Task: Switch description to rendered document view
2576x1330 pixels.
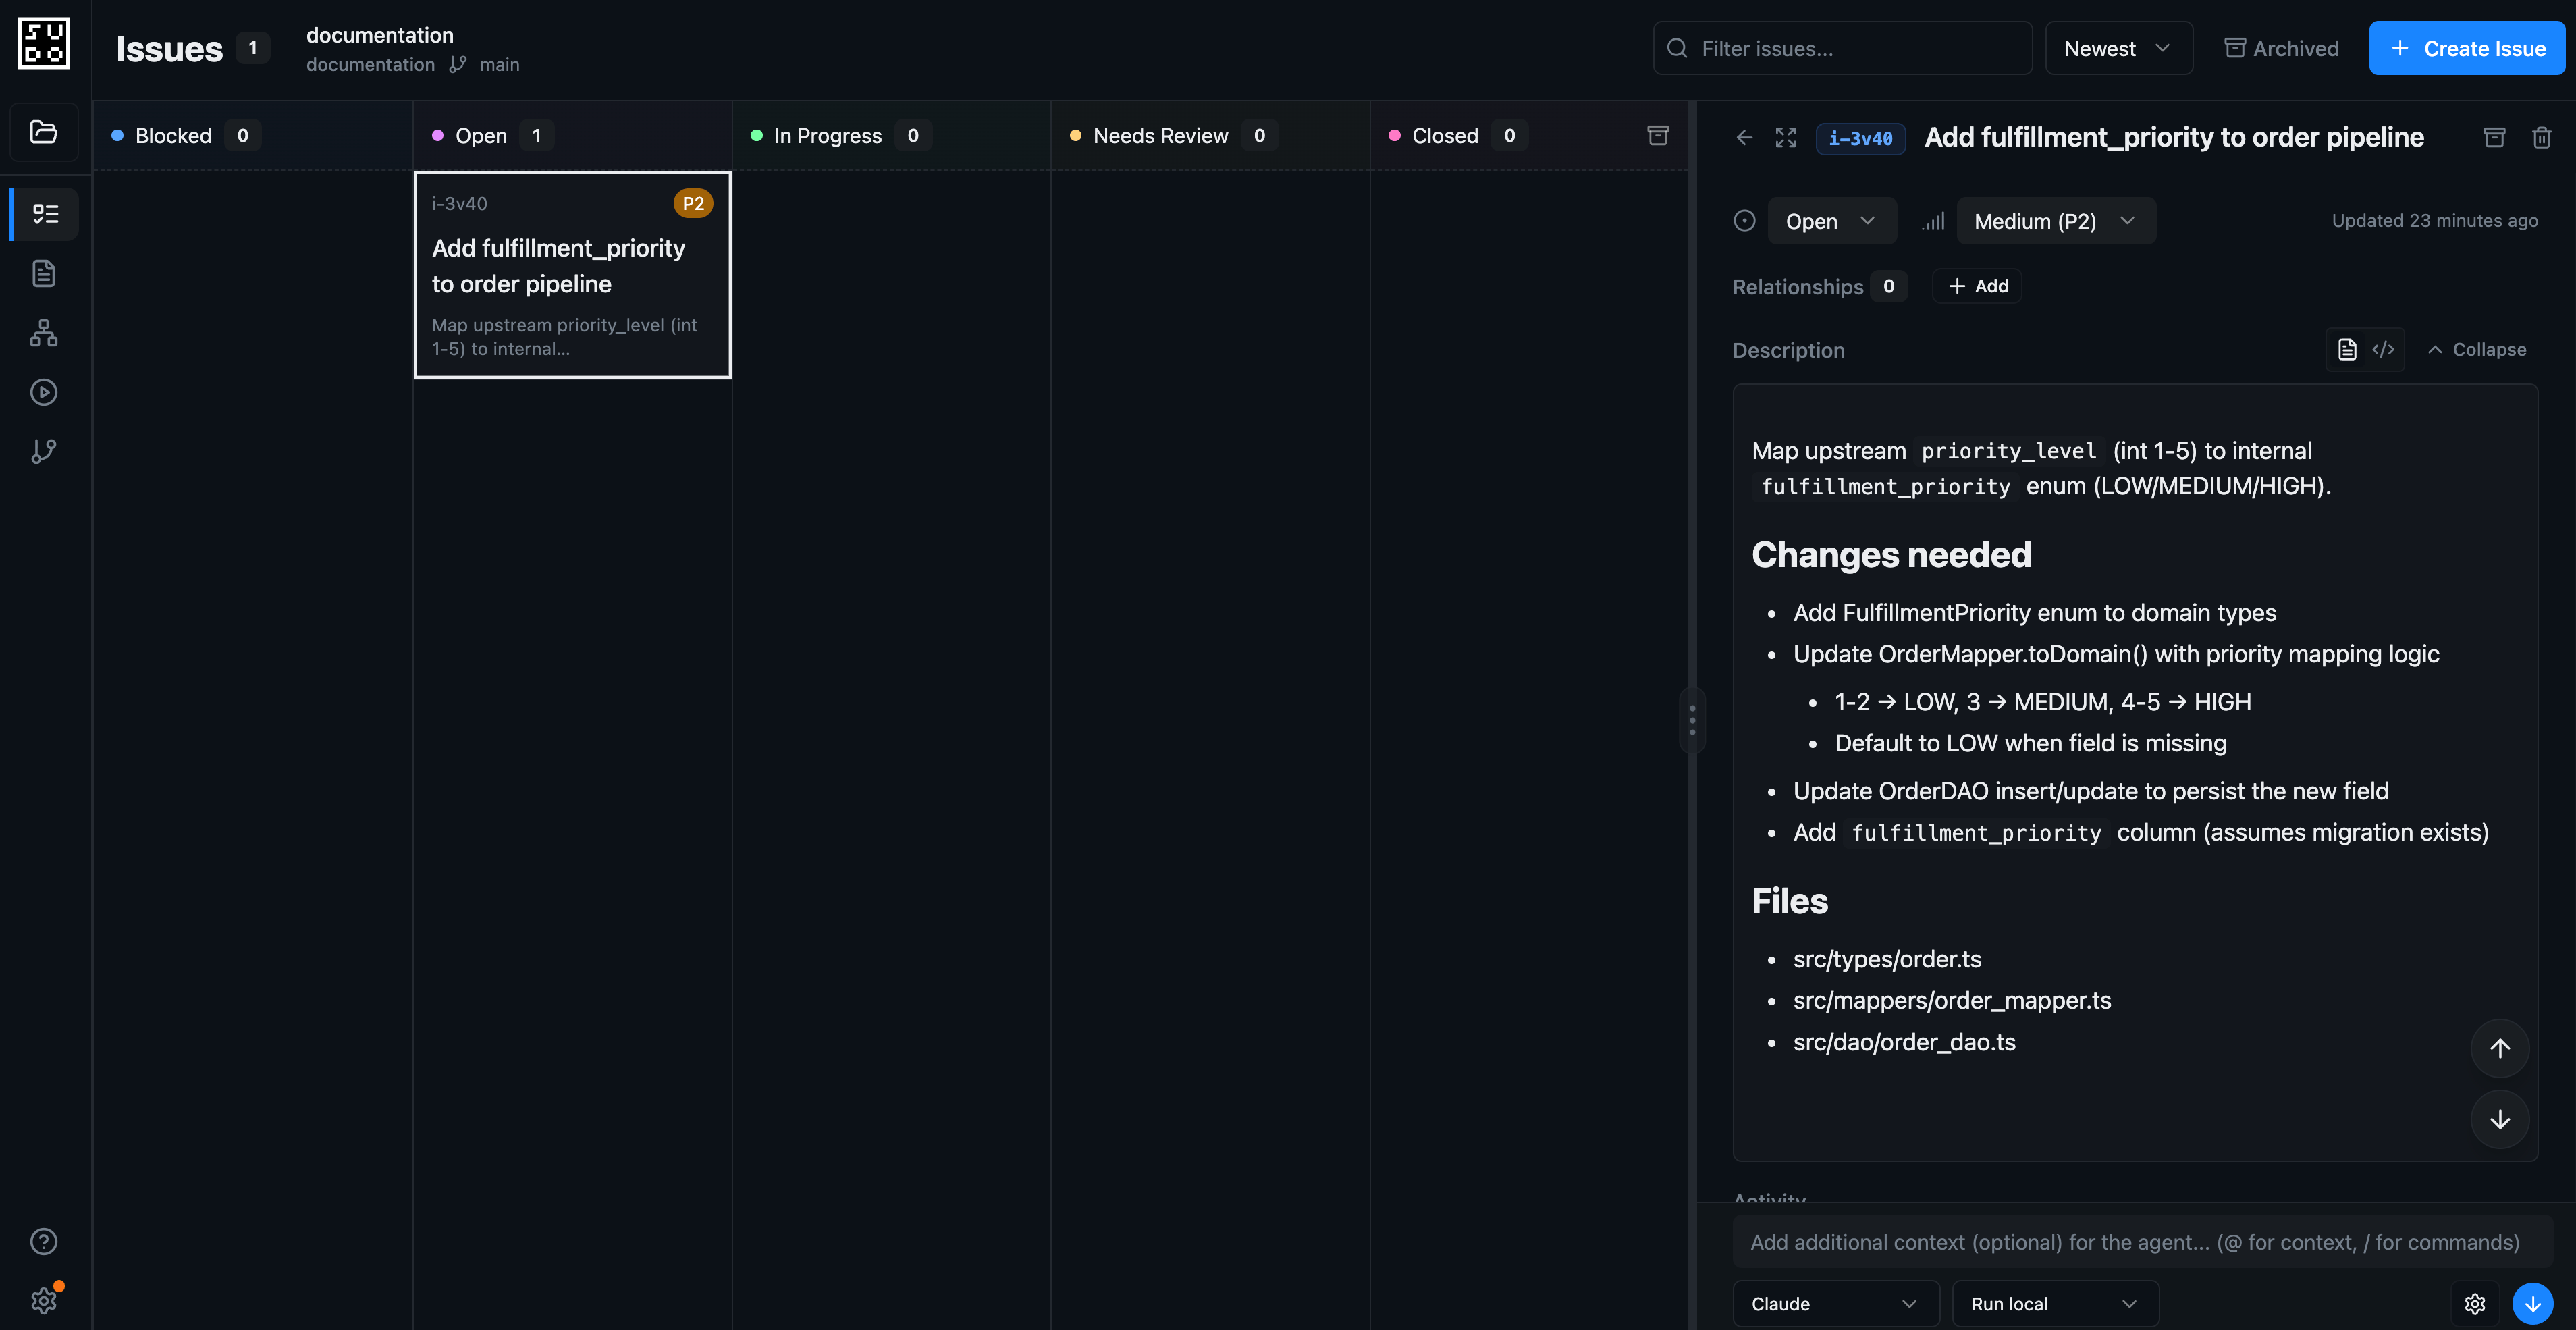Action: coord(2347,349)
